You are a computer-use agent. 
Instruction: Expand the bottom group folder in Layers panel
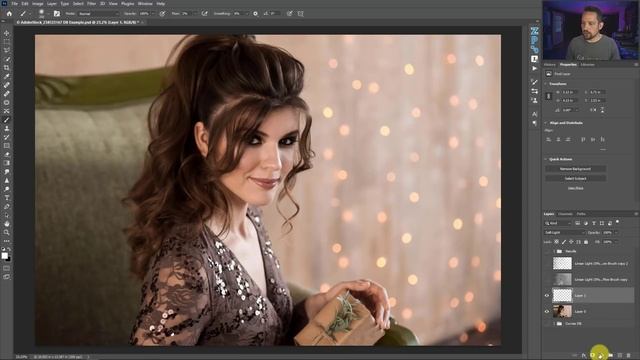point(554,324)
